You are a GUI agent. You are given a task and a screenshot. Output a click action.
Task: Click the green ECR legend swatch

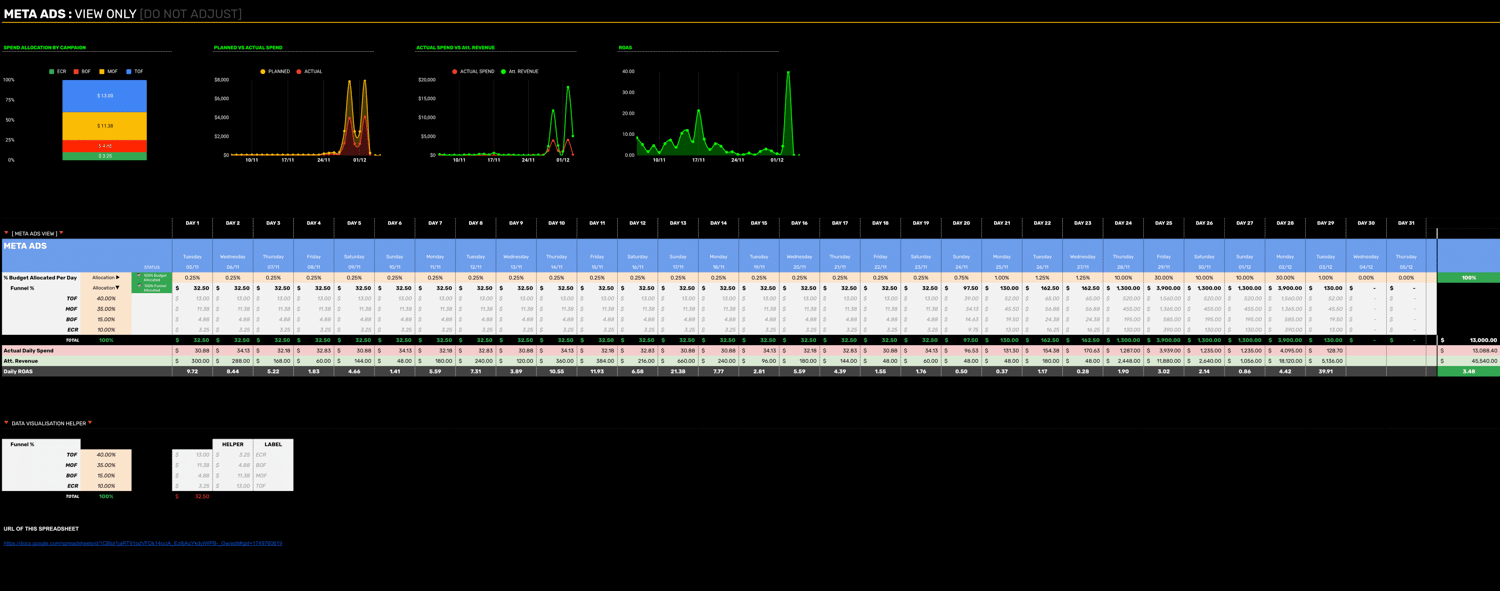52,72
